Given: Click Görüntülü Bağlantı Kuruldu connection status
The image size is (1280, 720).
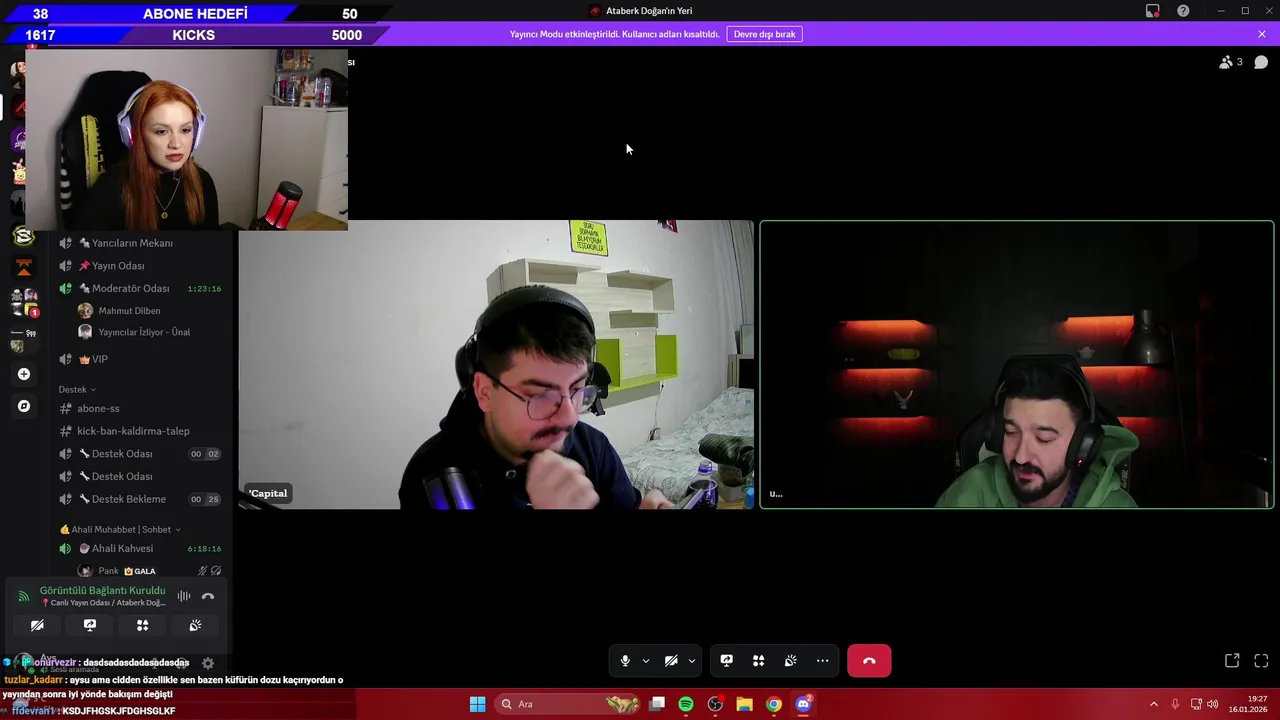Looking at the screenshot, I should tap(102, 591).
